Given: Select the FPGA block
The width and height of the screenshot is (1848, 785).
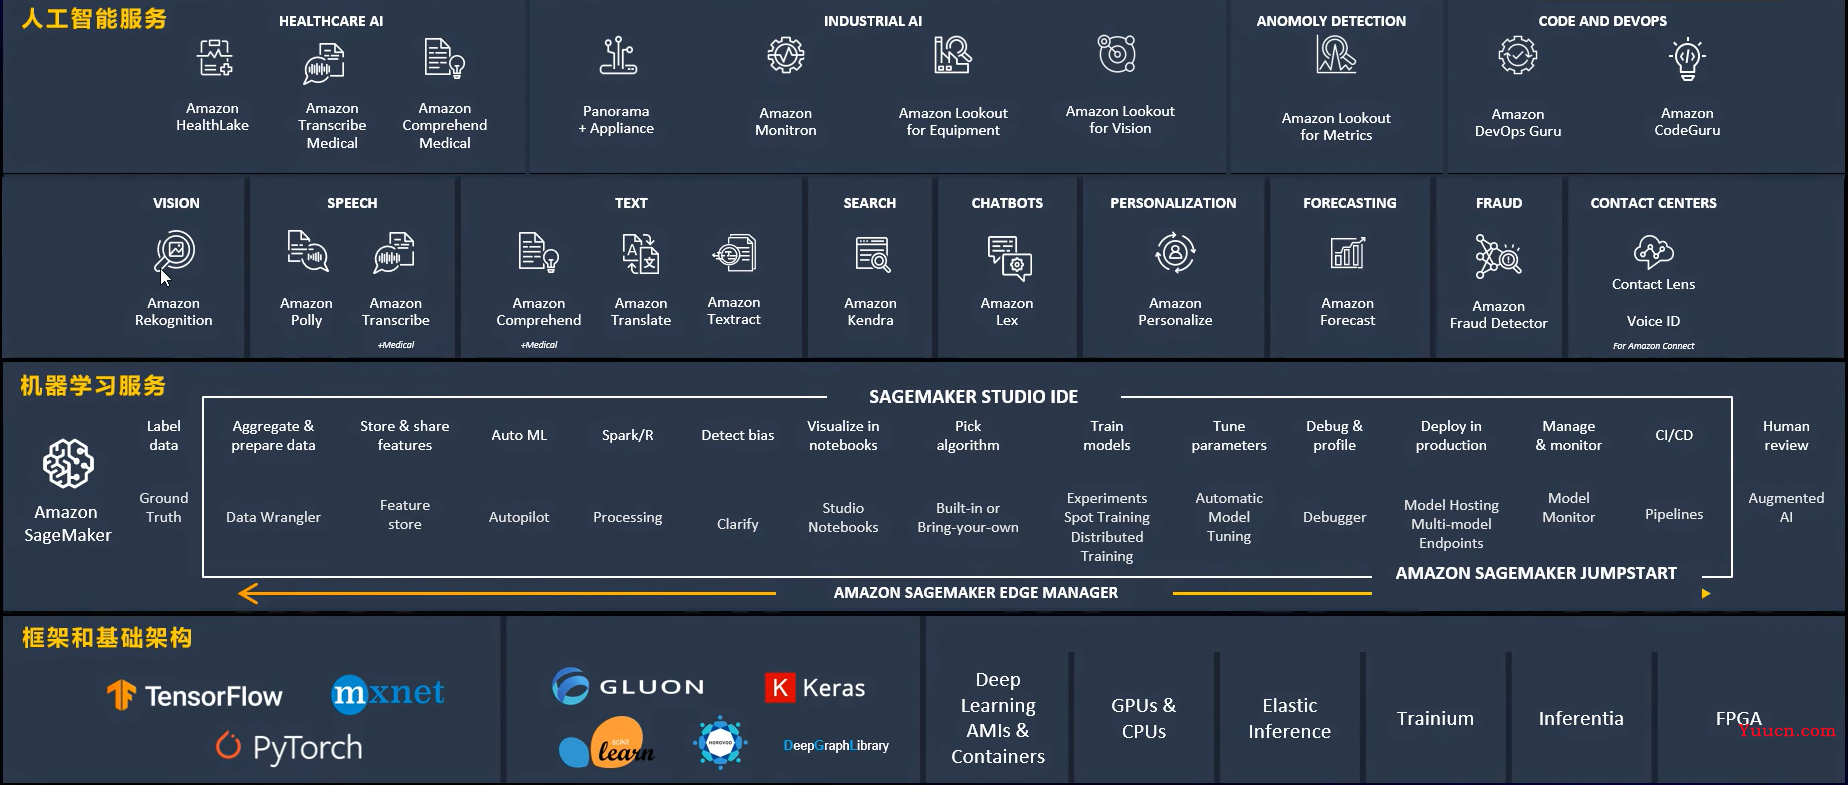Looking at the screenshot, I should click(x=1739, y=718).
